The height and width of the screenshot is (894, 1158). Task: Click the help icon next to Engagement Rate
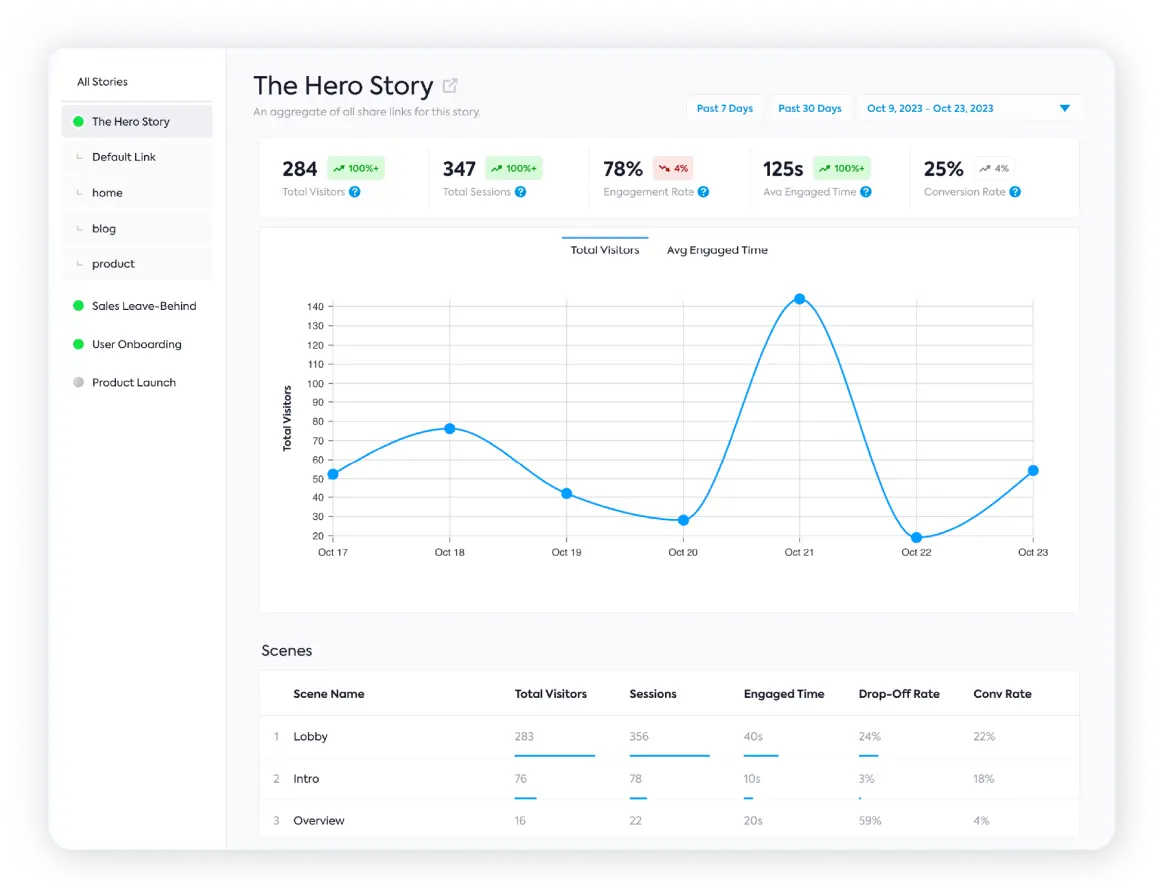tap(703, 192)
